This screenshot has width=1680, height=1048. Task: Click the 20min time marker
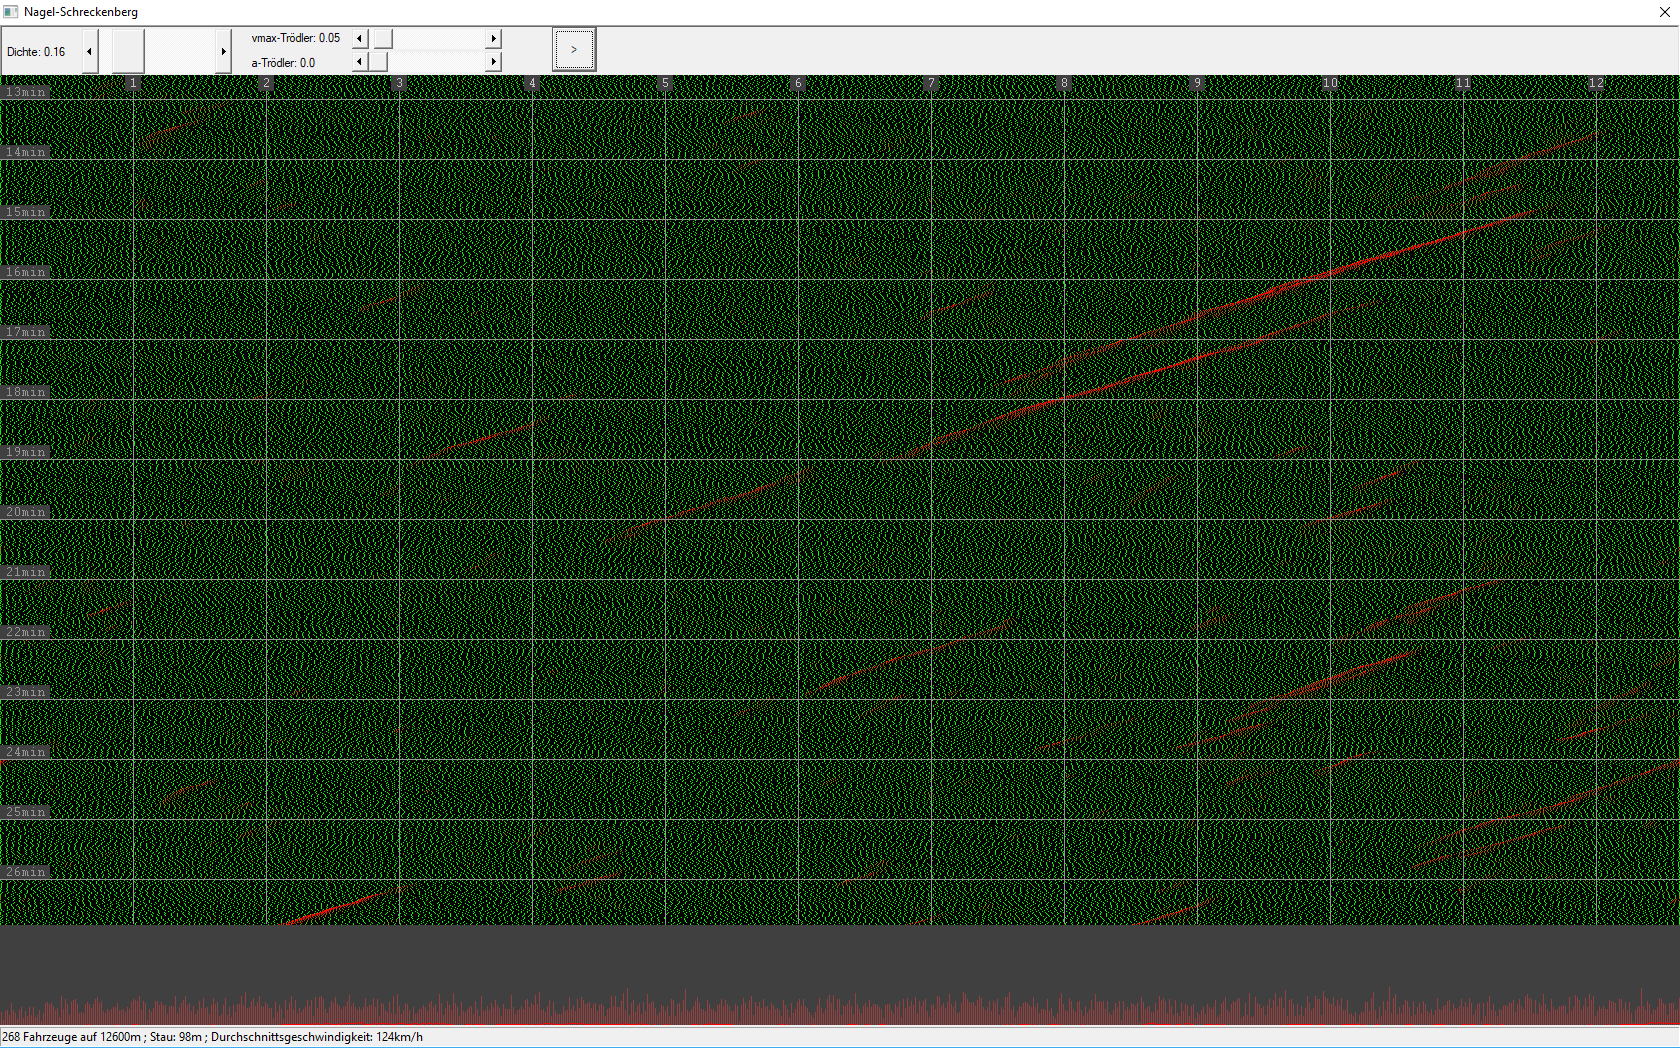pyautogui.click(x=26, y=512)
